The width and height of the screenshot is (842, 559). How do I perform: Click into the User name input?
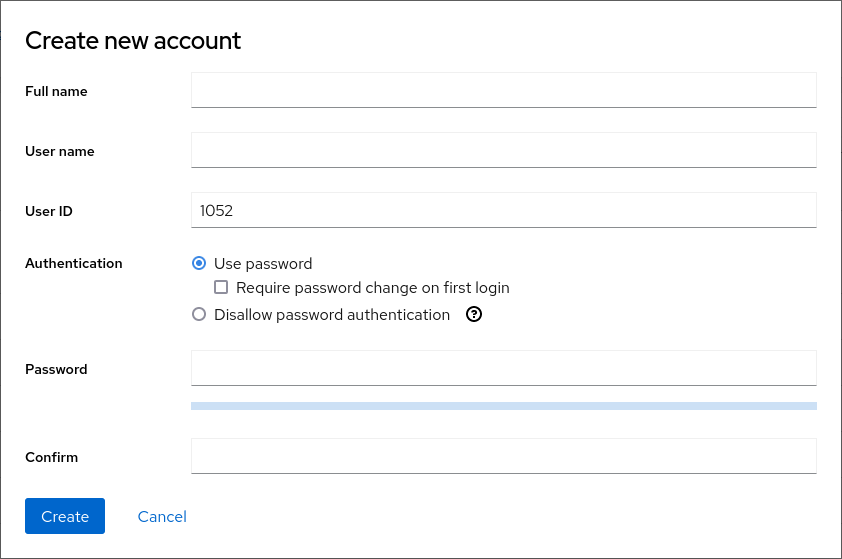tap(503, 150)
